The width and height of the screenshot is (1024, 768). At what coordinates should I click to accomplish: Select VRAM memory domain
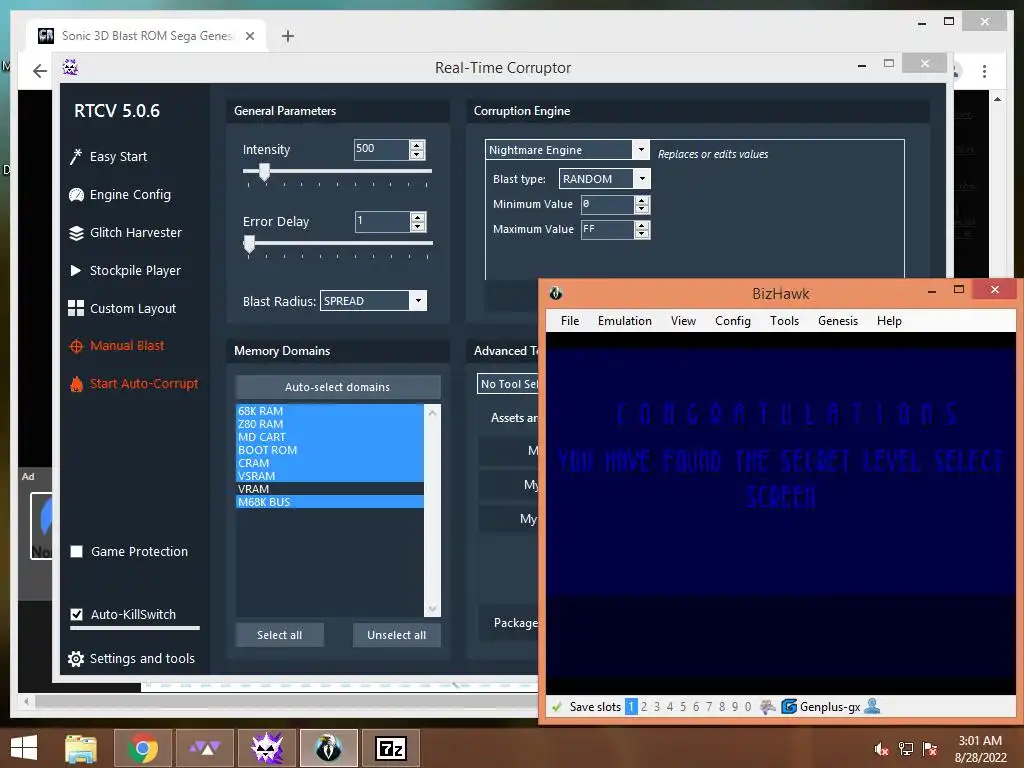(330, 489)
